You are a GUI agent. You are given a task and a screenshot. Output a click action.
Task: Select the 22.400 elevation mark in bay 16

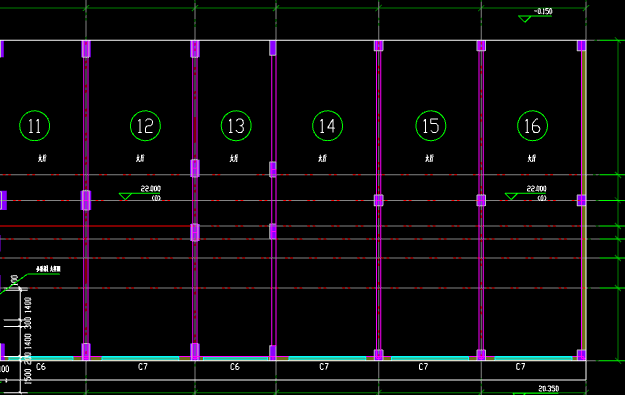tap(537, 189)
